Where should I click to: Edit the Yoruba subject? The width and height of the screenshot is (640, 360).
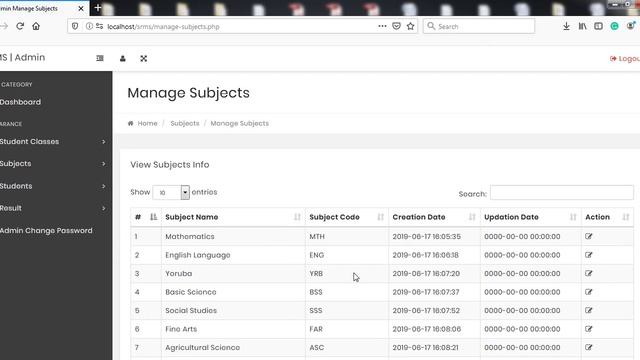(589, 273)
